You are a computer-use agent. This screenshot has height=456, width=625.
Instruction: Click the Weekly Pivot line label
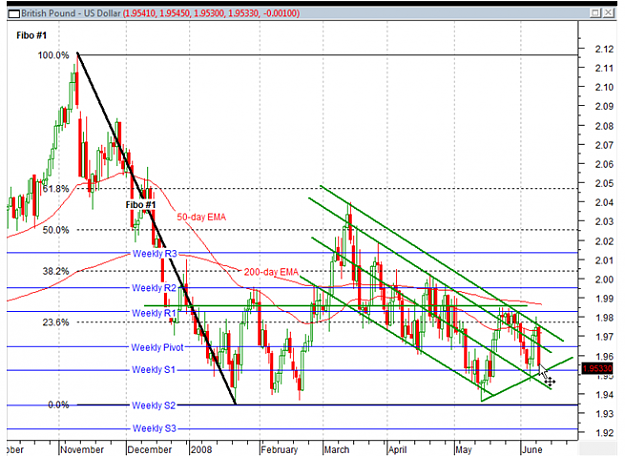coord(157,348)
